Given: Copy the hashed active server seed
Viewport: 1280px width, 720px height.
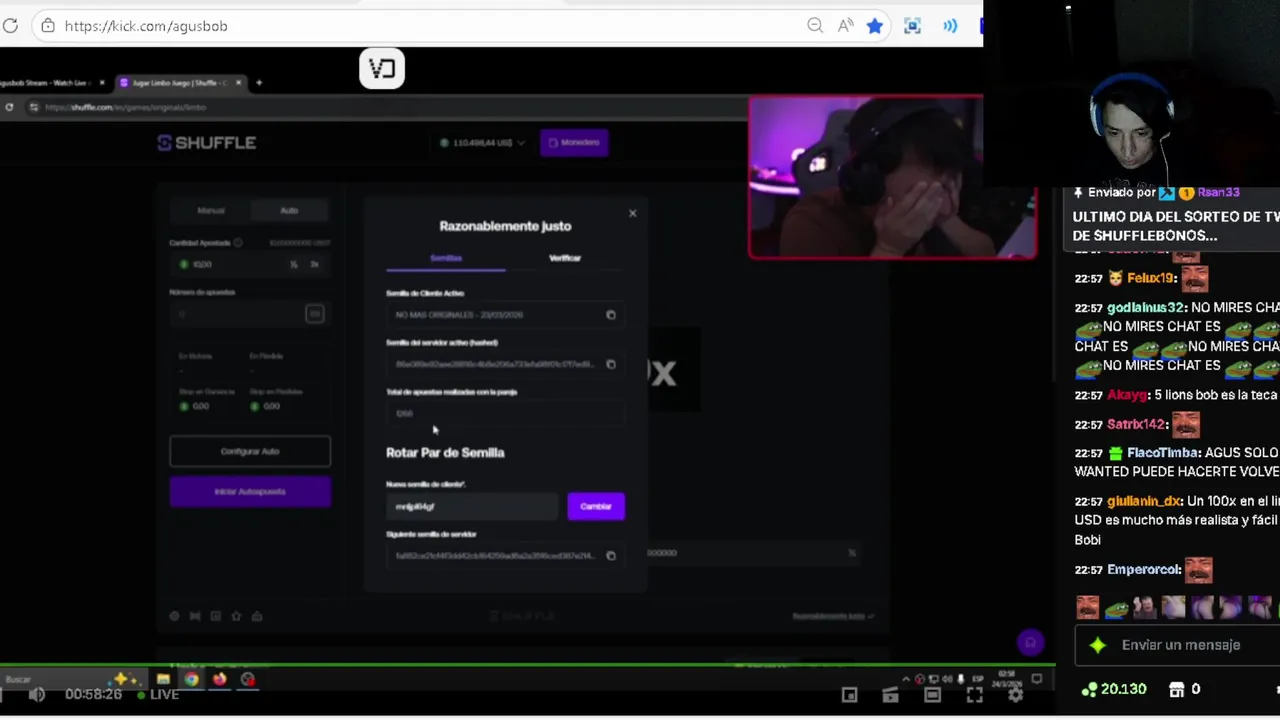Looking at the screenshot, I should pos(611,364).
